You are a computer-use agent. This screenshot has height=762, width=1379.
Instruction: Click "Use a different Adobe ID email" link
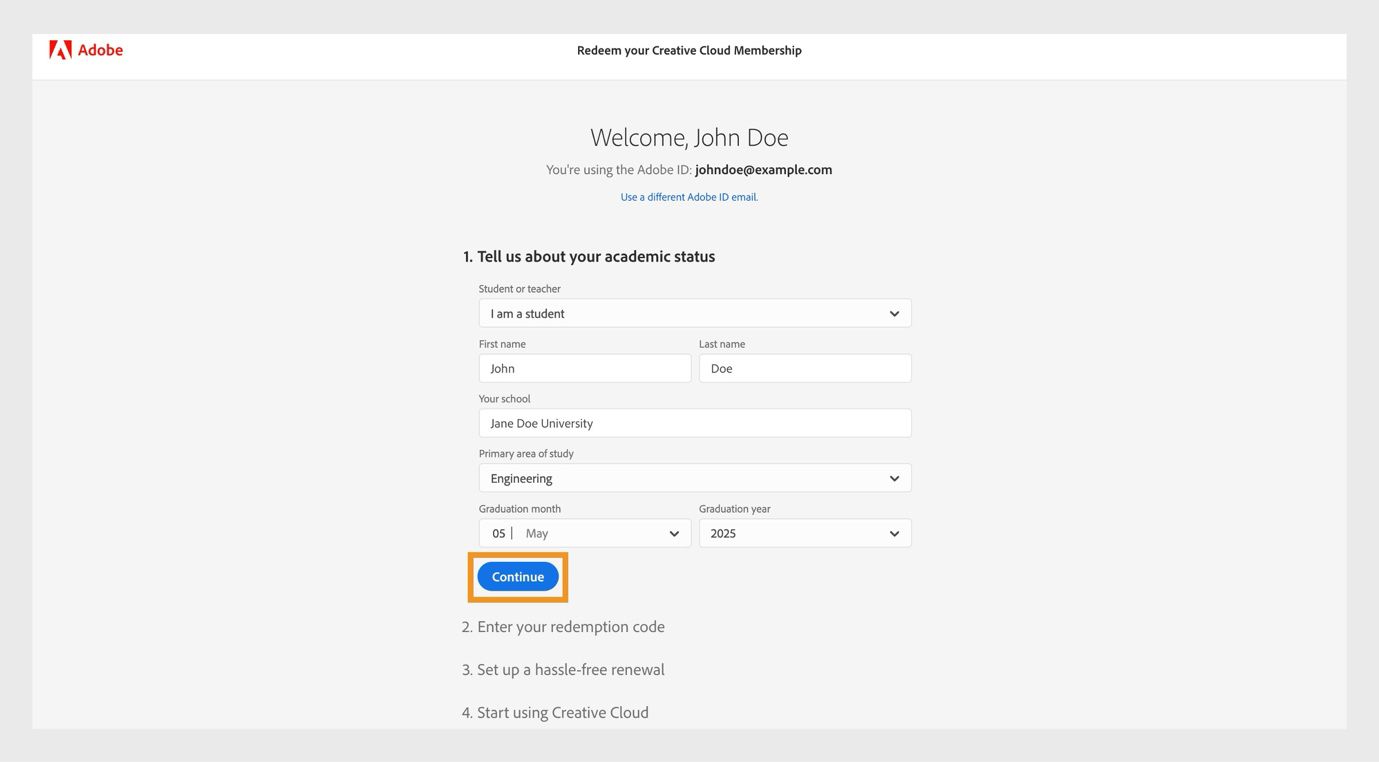click(689, 197)
